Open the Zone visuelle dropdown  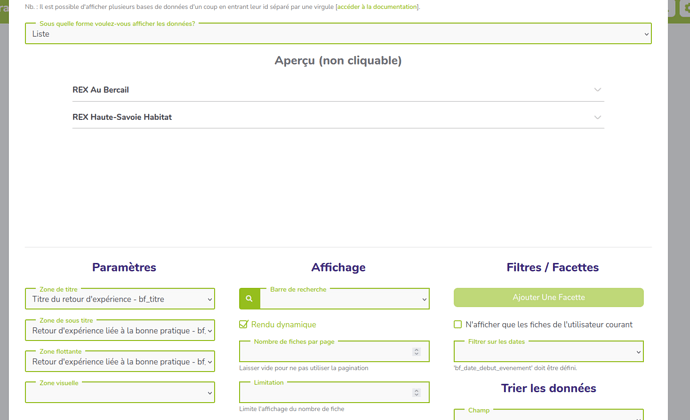click(x=120, y=393)
